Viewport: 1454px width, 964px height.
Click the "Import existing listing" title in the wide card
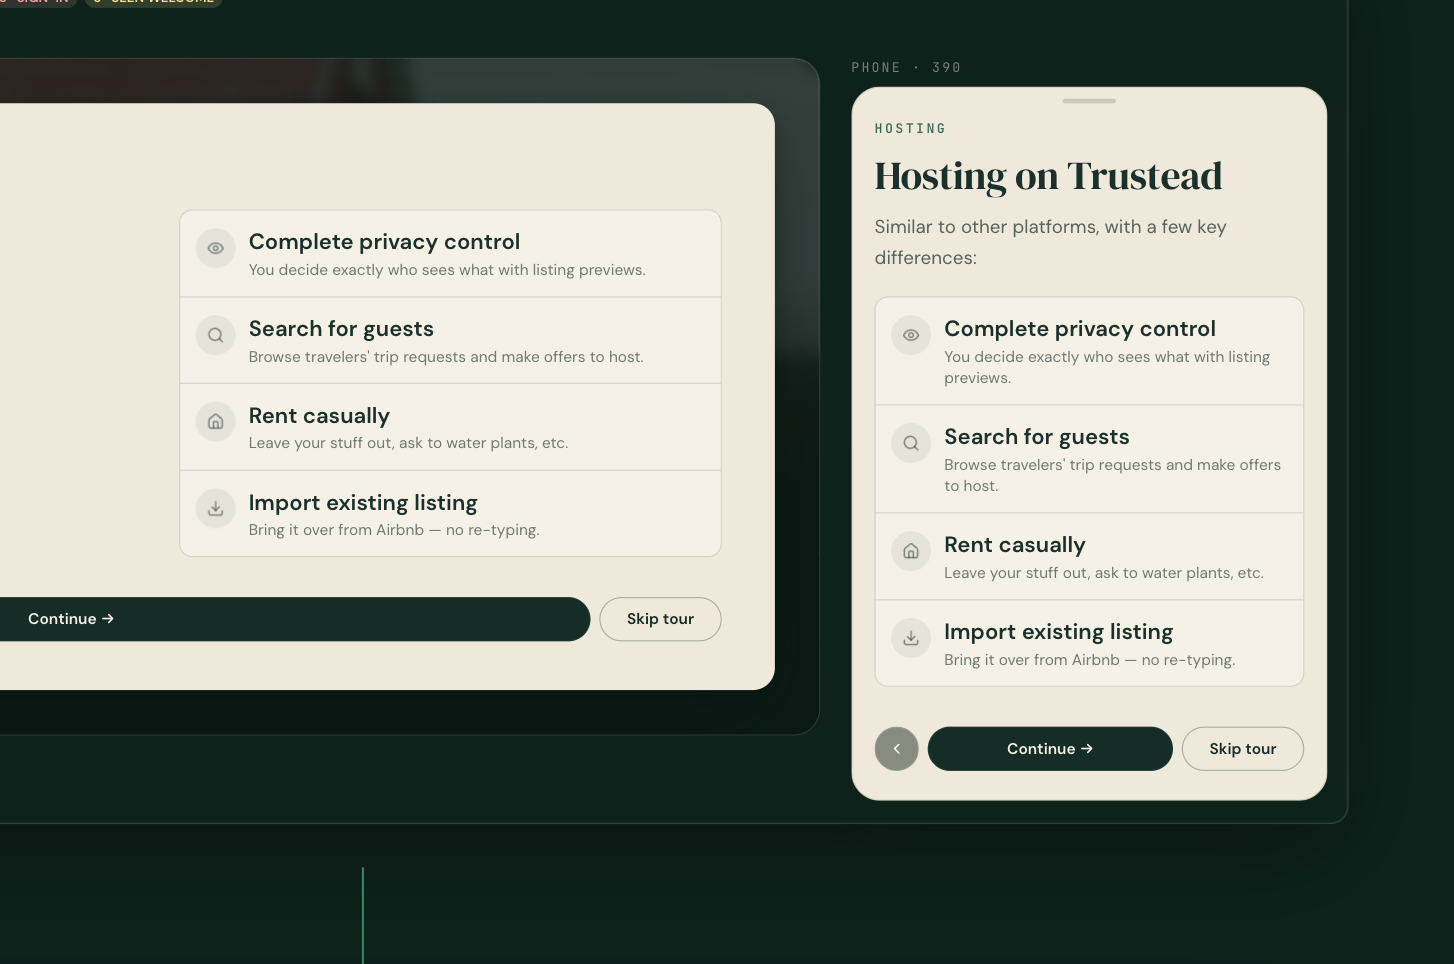coord(363,503)
